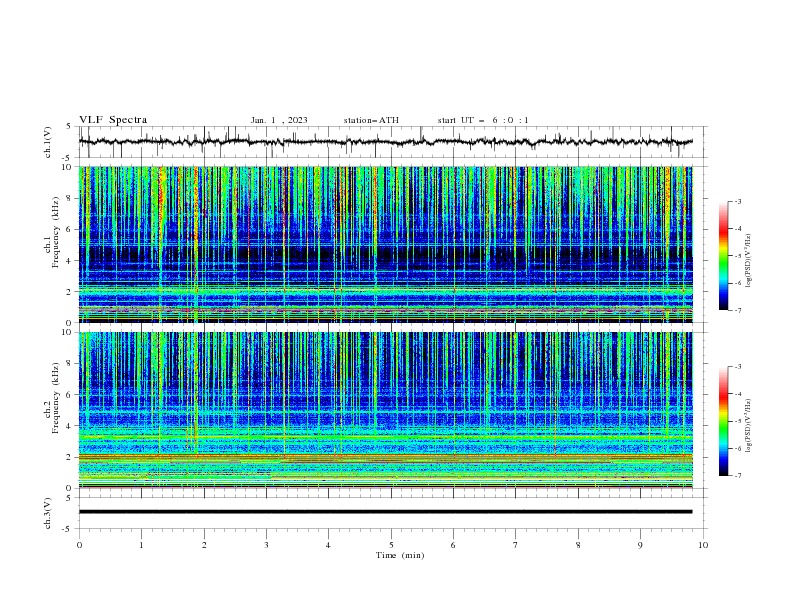Click the date 'Jan. 1 , 2023'

pyautogui.click(x=279, y=120)
